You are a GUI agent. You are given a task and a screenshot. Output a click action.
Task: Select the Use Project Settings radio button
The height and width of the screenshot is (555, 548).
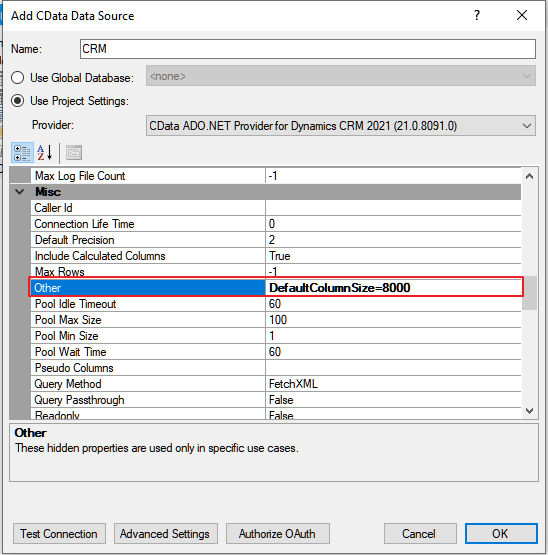pos(17,101)
